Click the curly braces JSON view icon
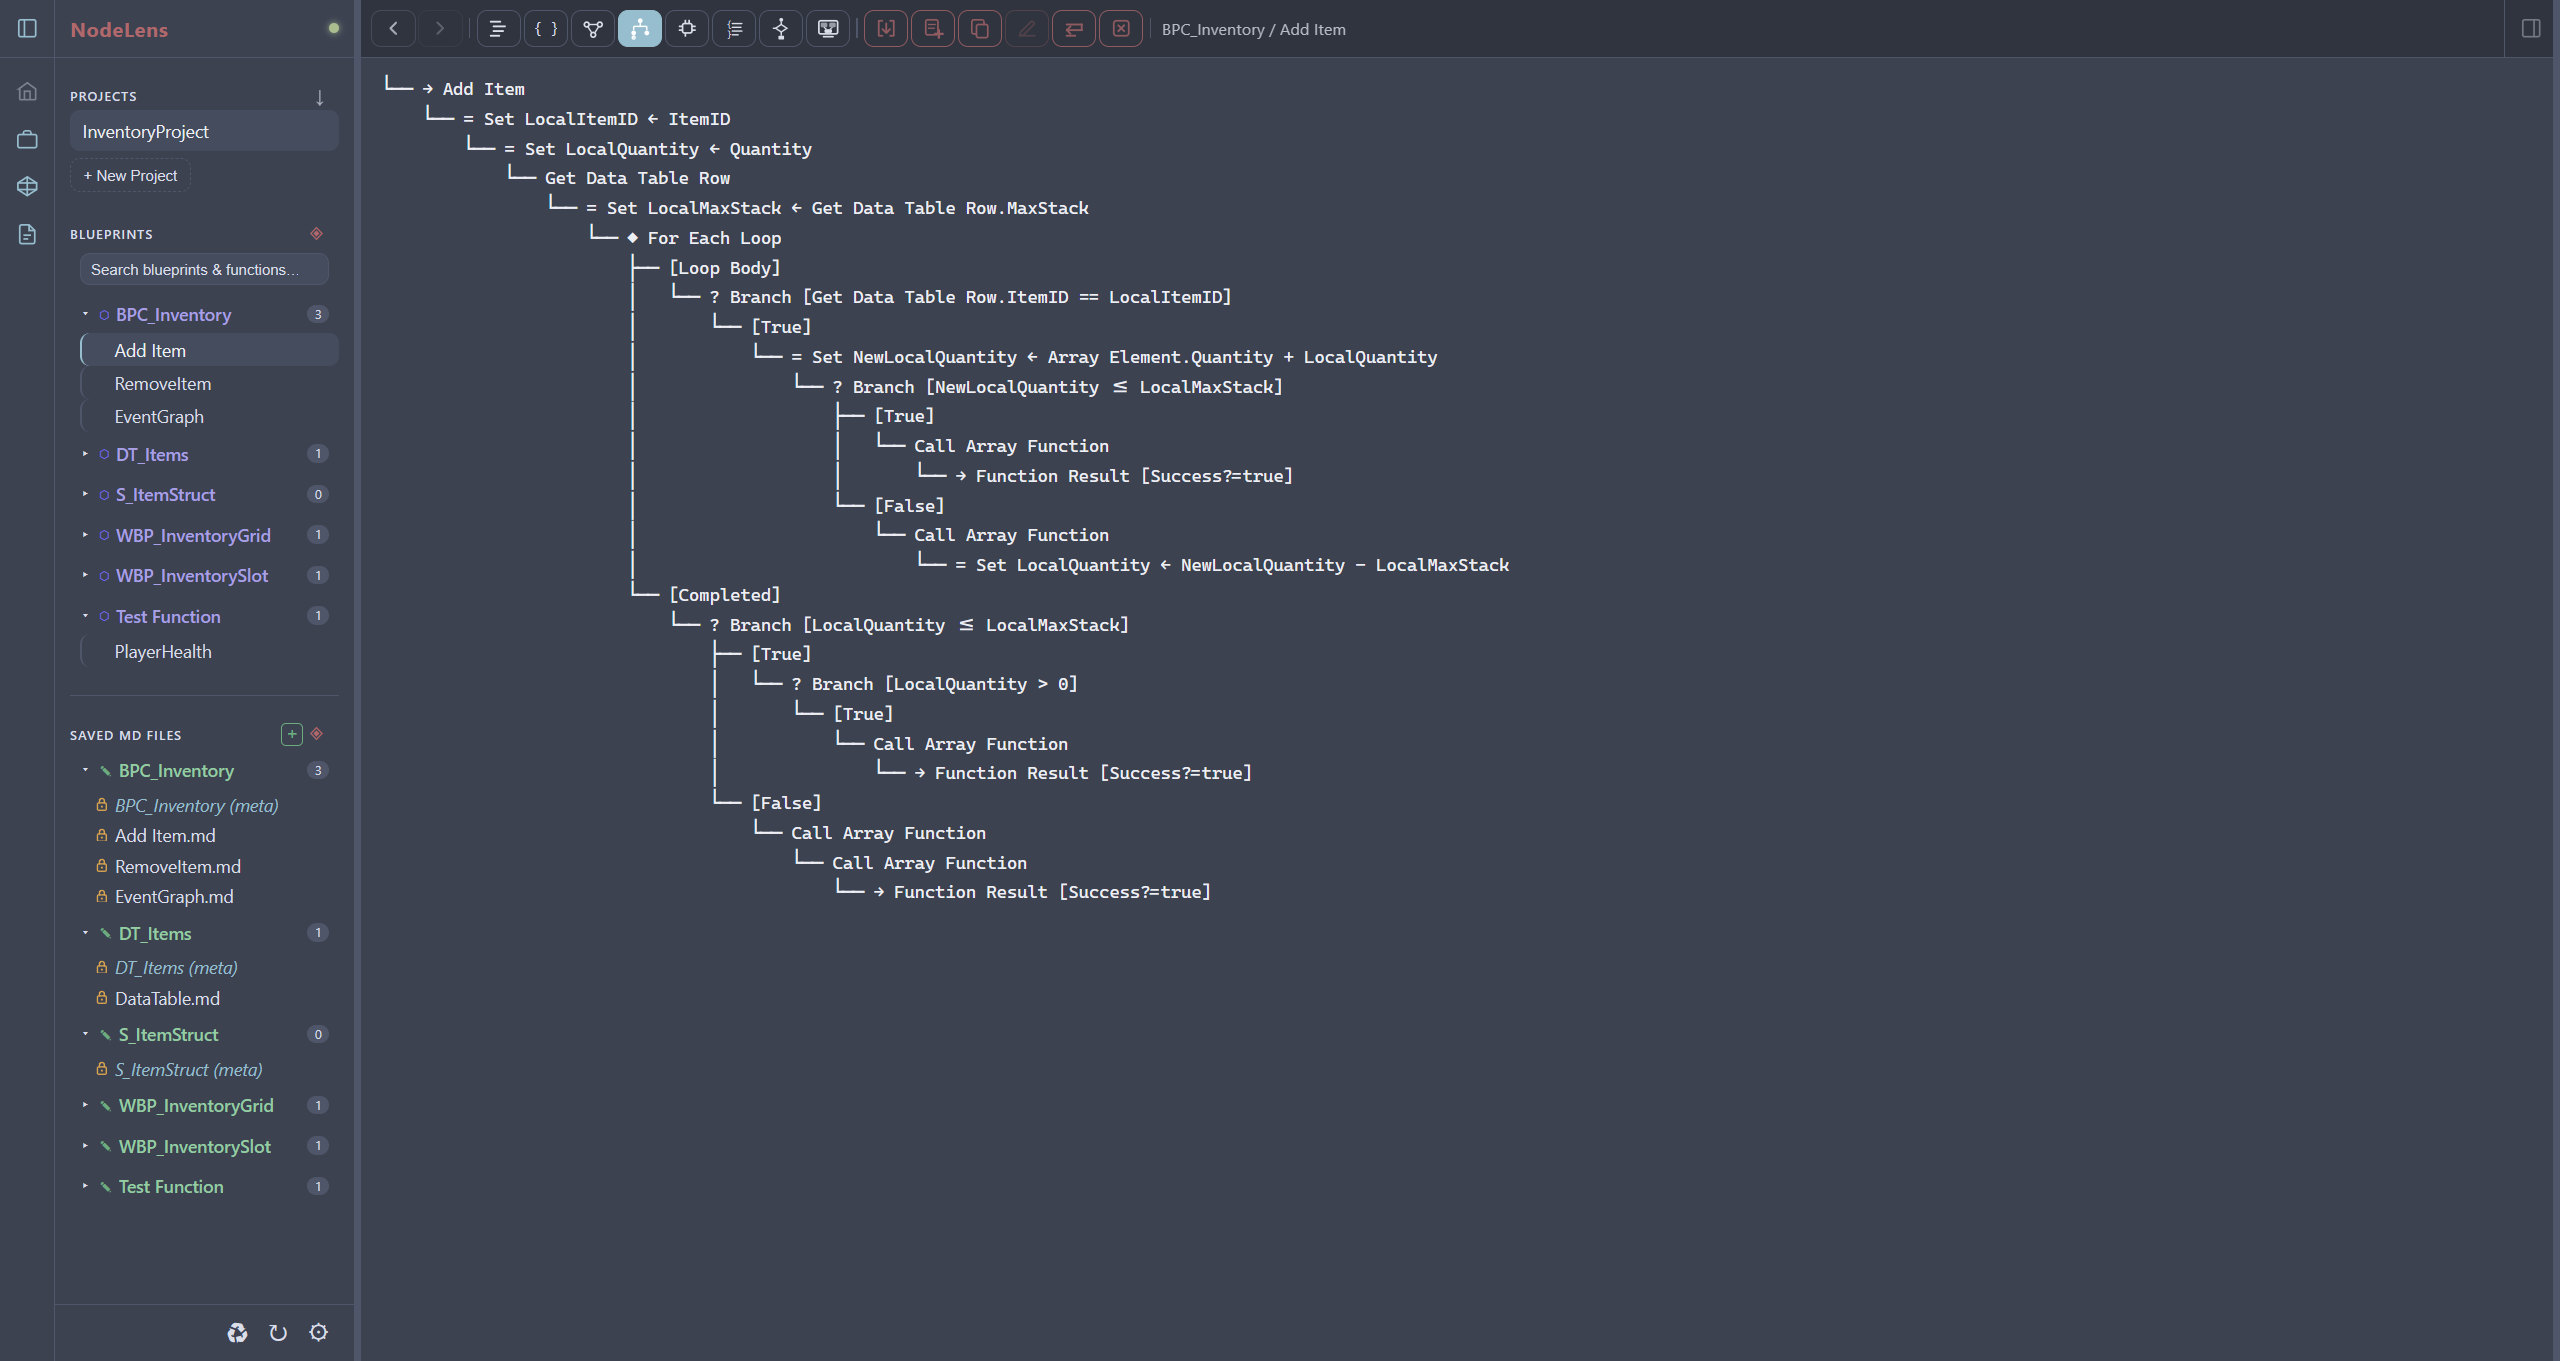Viewport: 2560px width, 1361px height. [x=546, y=29]
